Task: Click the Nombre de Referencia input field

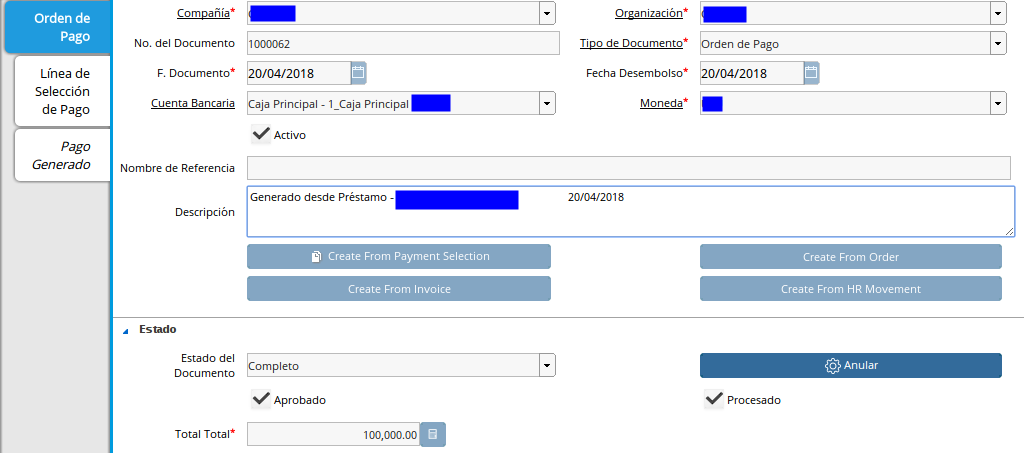Action: (628, 168)
